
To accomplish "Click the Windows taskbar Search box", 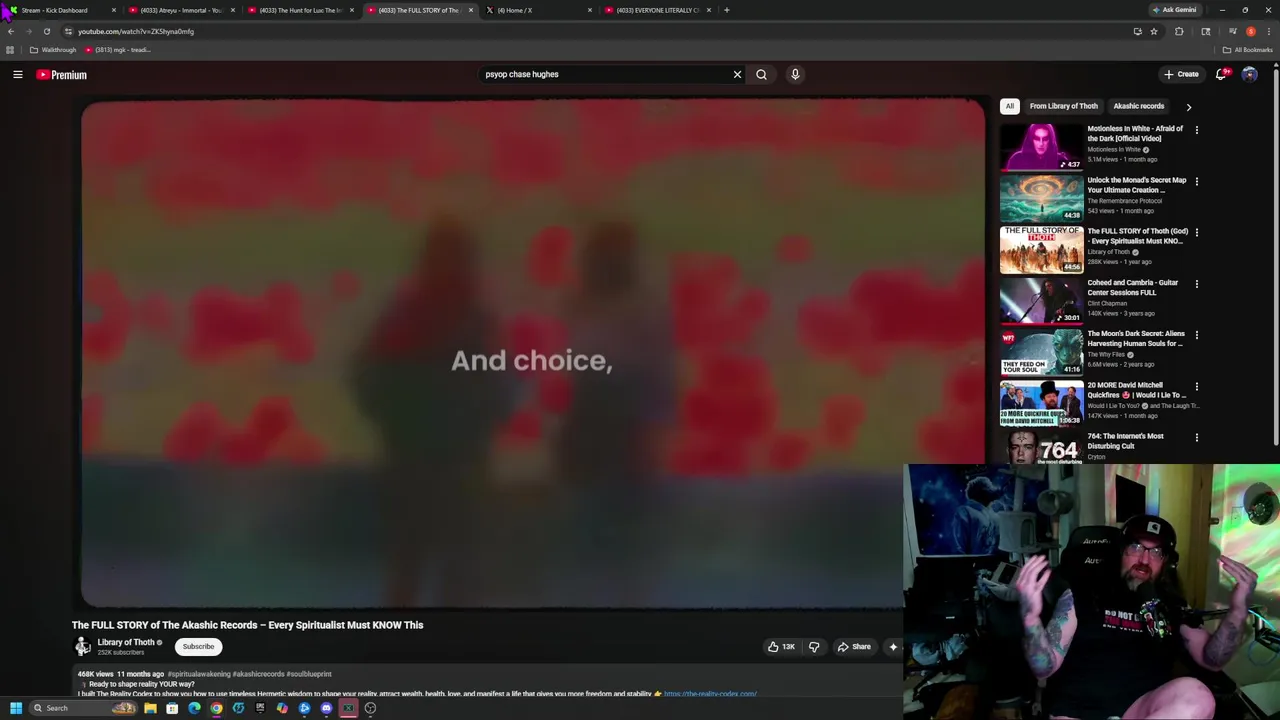I will point(83,708).
